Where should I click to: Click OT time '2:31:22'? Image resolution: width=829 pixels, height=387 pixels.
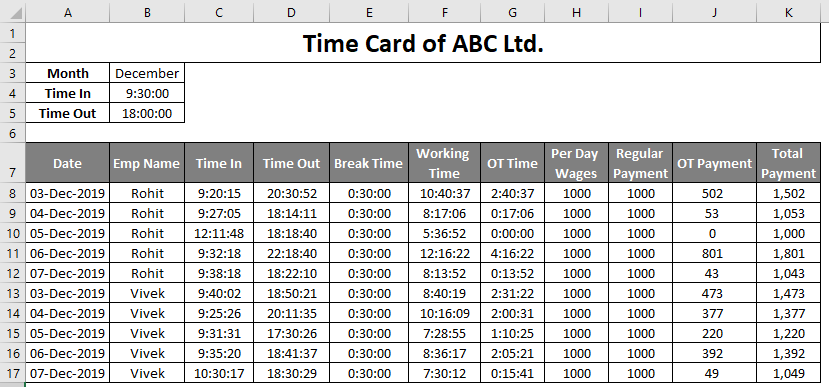pyautogui.click(x=512, y=293)
